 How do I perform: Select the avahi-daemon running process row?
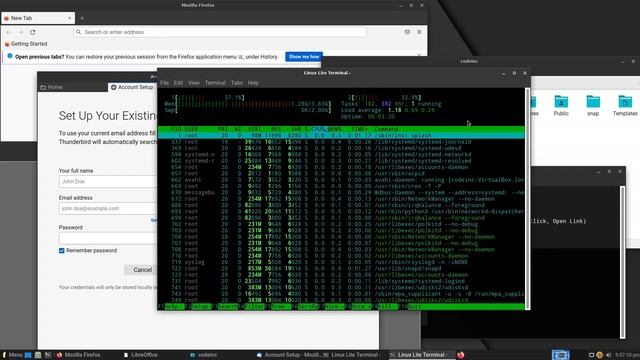pyautogui.click(x=341, y=180)
